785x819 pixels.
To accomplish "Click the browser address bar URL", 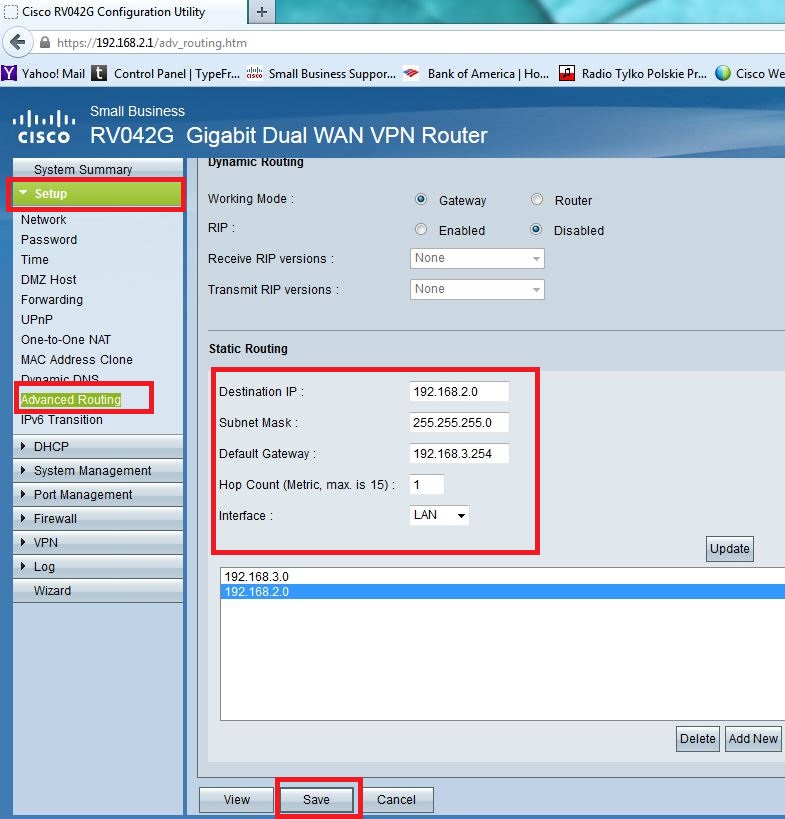I will pos(151,43).
